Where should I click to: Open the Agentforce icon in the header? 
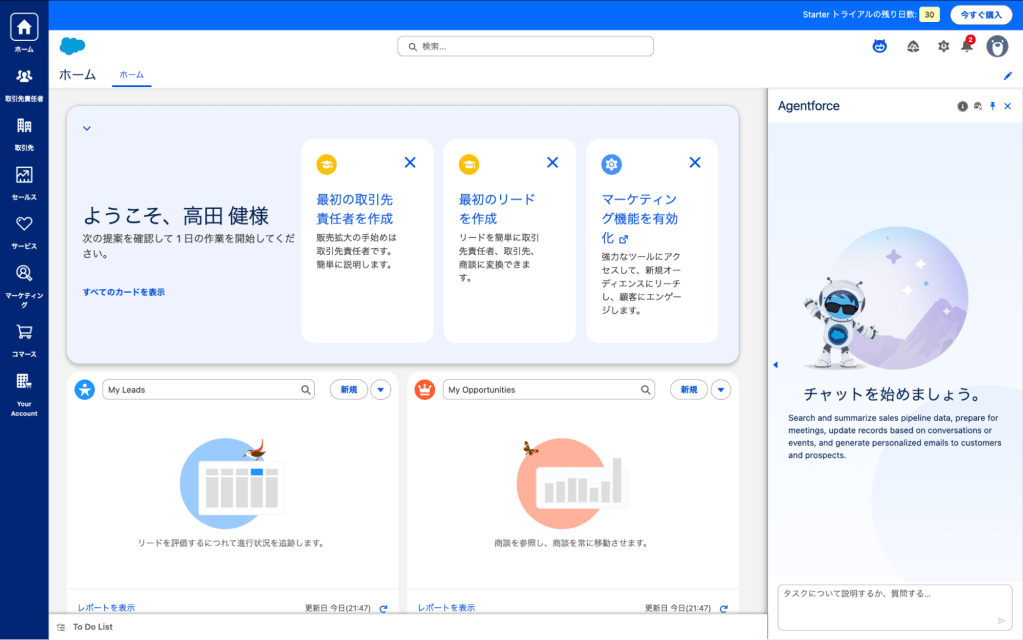[880, 46]
